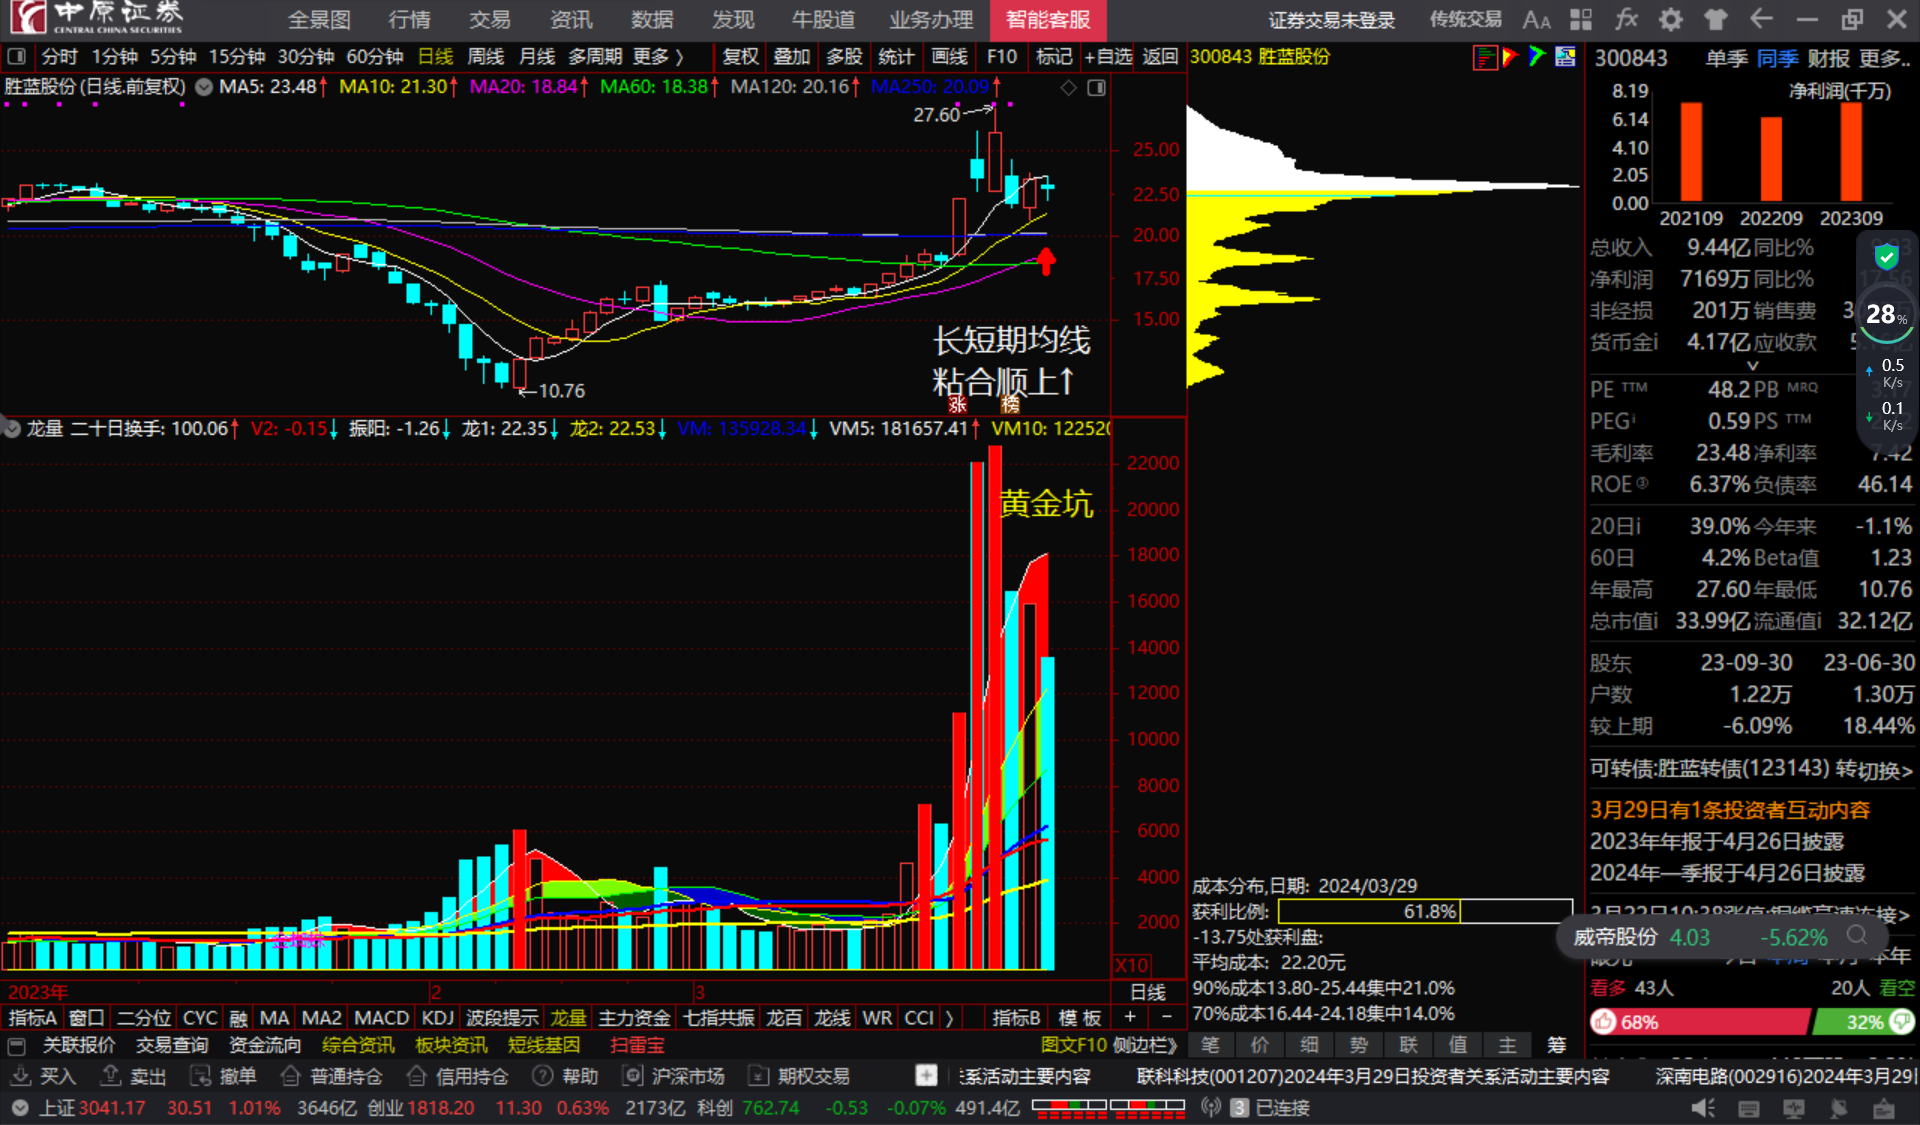Open the layout grid icon
This screenshot has height=1125, width=1920.
(x=1581, y=20)
